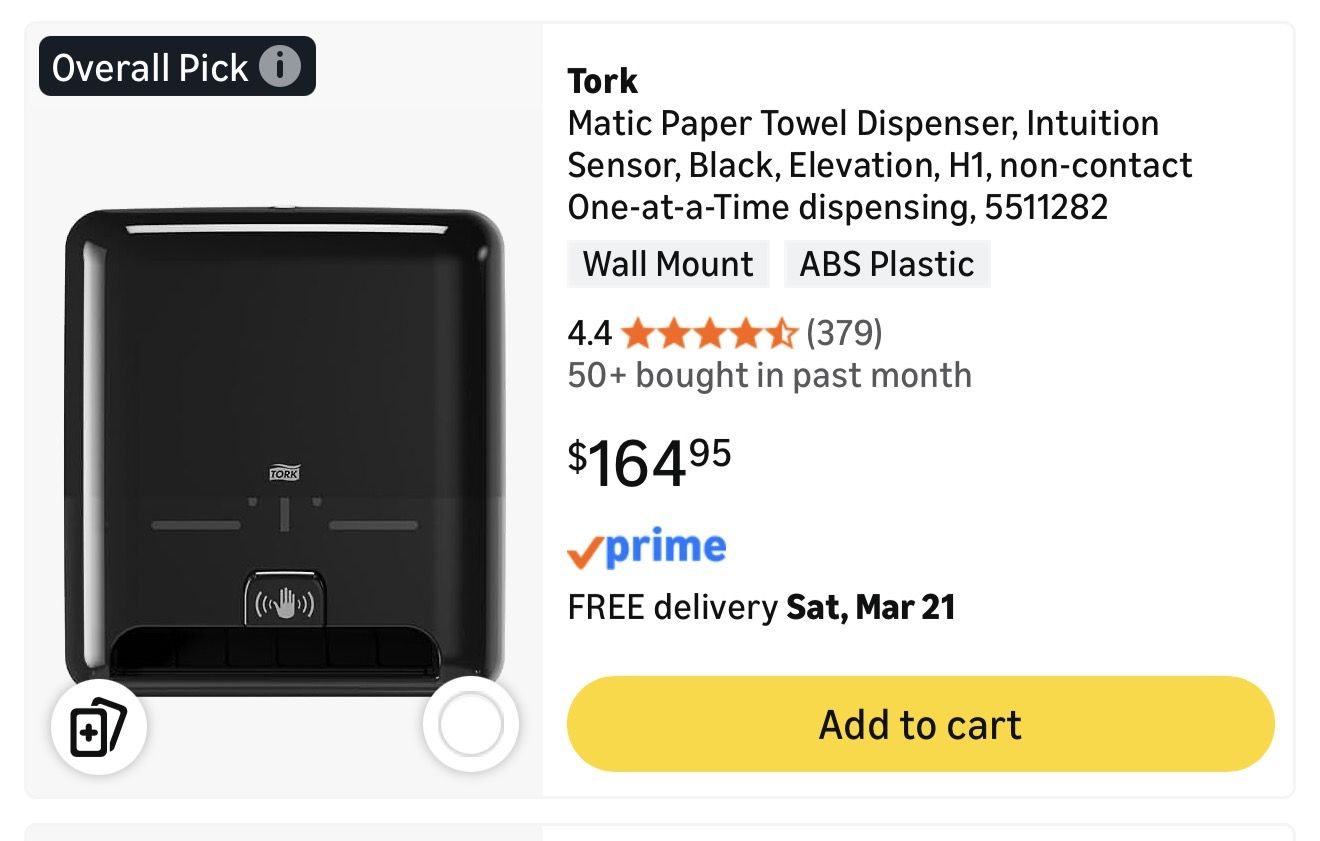Click the Overall Pick badge label

click(x=150, y=67)
